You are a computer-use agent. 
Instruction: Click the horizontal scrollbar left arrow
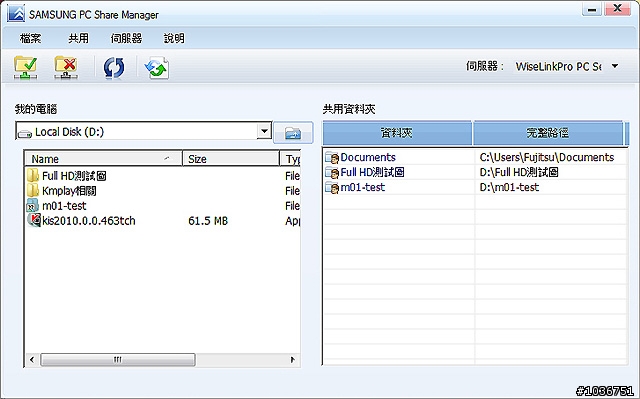32,360
